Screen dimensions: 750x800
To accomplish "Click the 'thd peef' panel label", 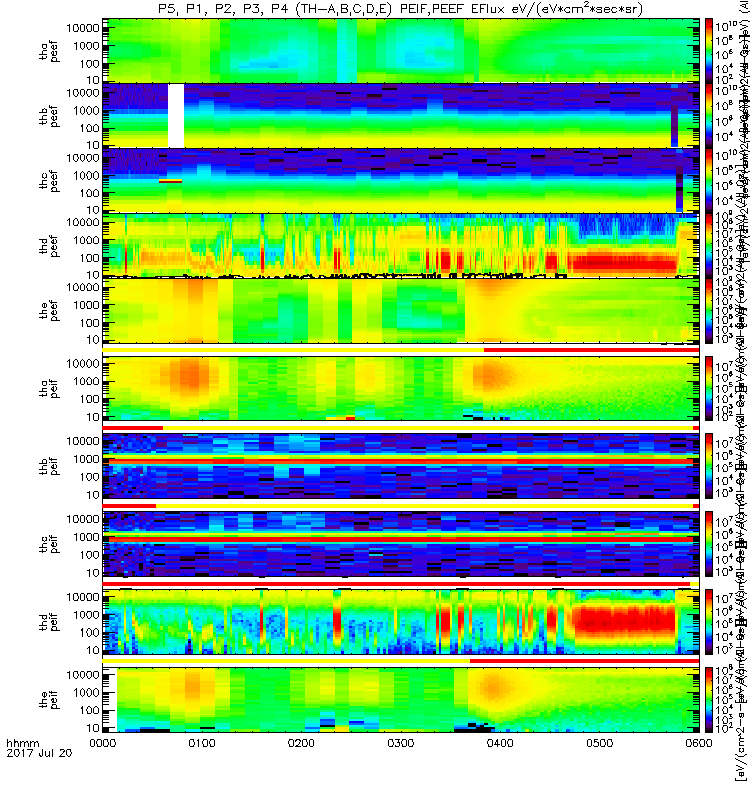I will [x=49, y=246].
